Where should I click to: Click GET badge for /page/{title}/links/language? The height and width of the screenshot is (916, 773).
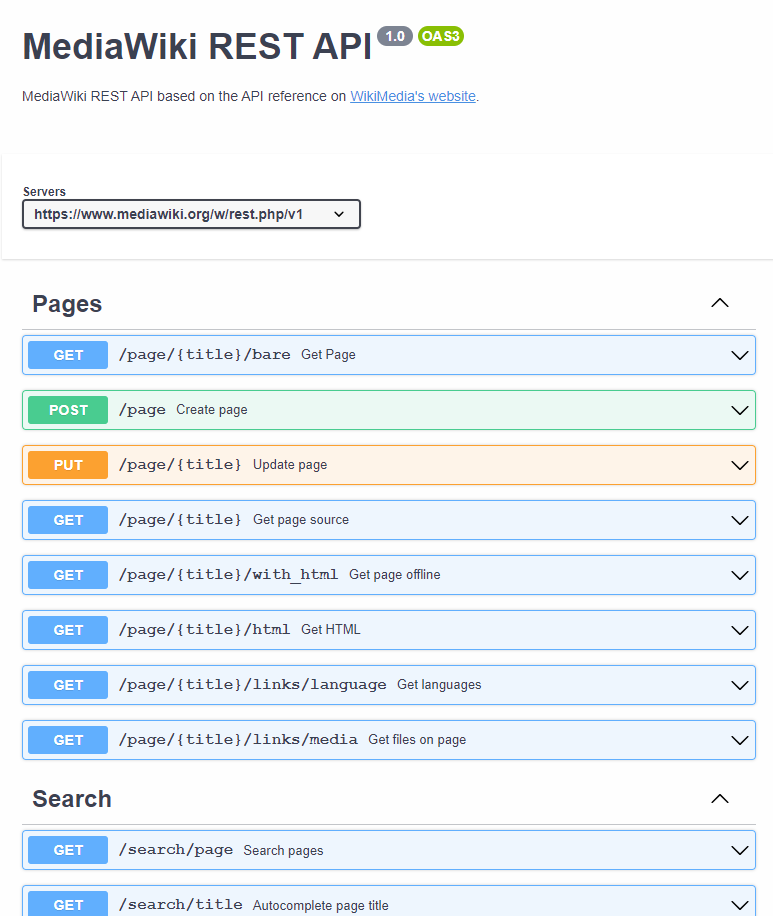68,685
